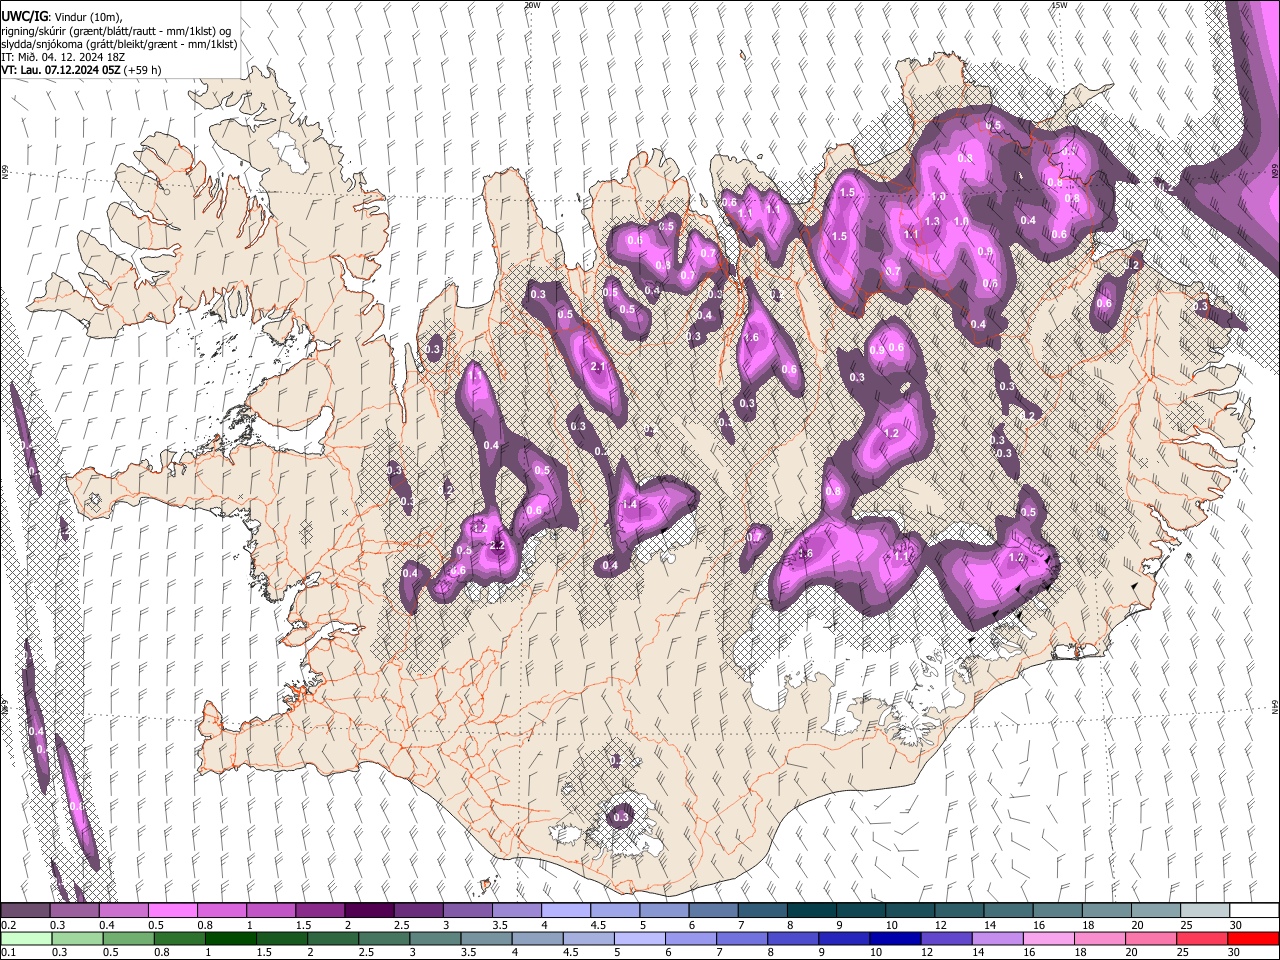Click the 20W longitude label

[532, 5]
